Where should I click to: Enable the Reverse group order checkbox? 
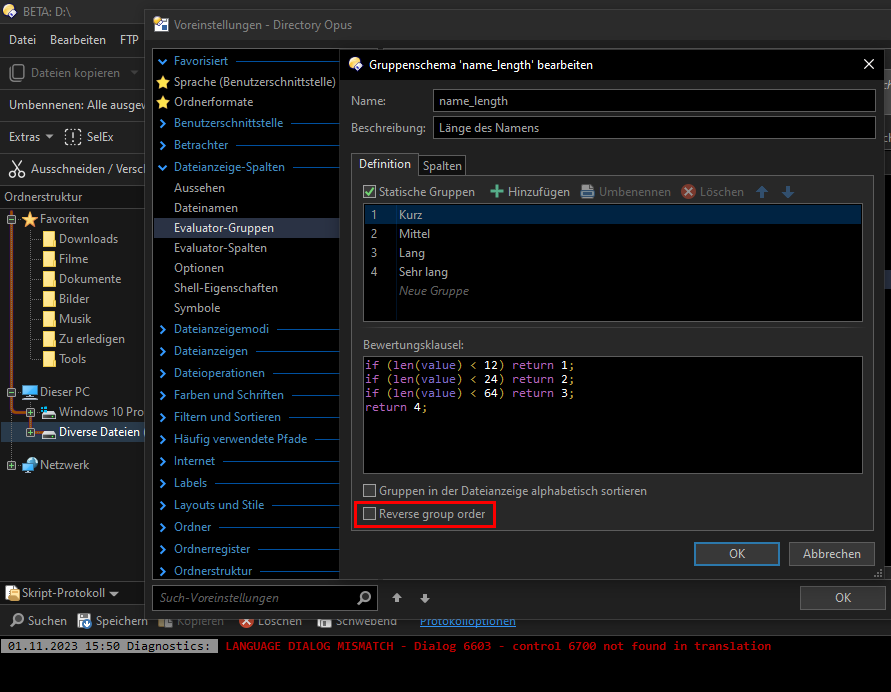(369, 514)
